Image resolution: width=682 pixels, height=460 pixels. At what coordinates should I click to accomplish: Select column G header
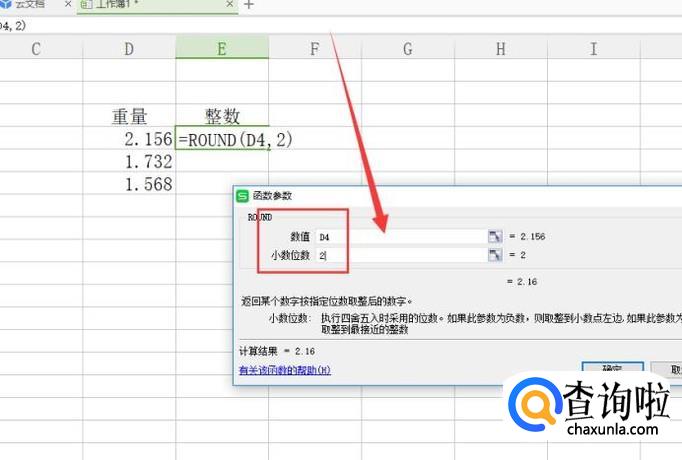pos(408,49)
